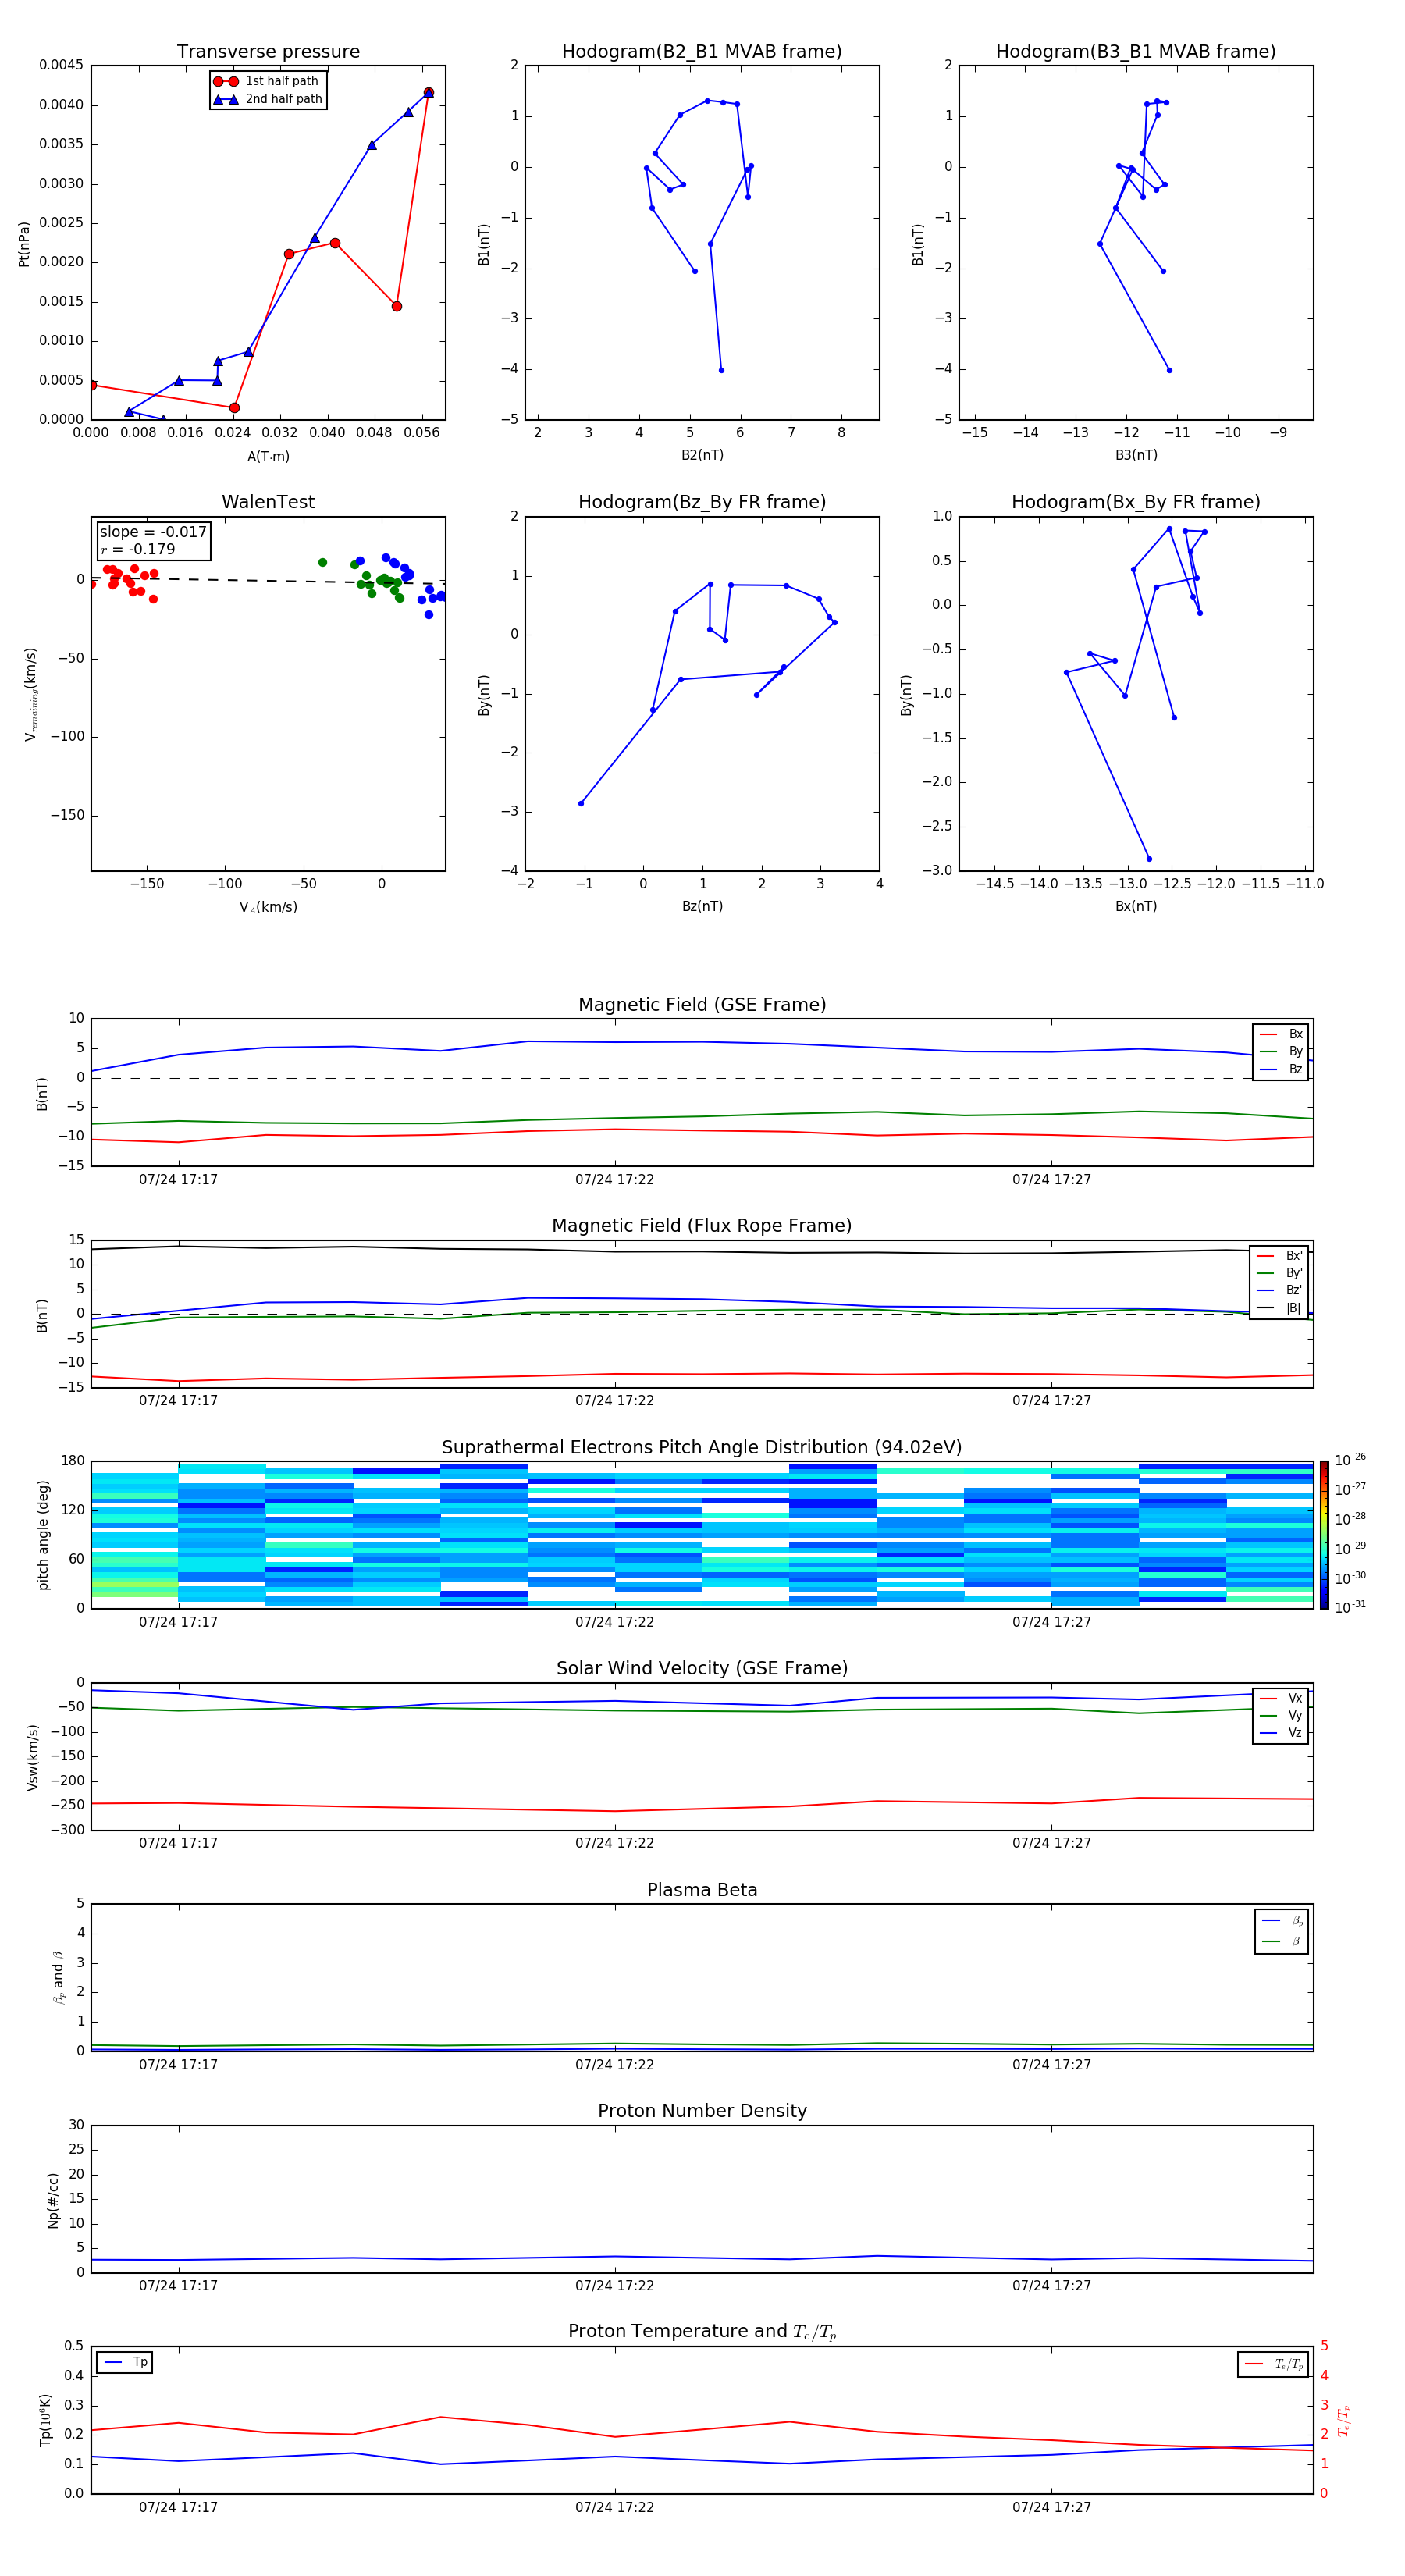Click the Bx' entry in the flux rope legend
The height and width of the screenshot is (2576, 1405).
[x=1280, y=1256]
